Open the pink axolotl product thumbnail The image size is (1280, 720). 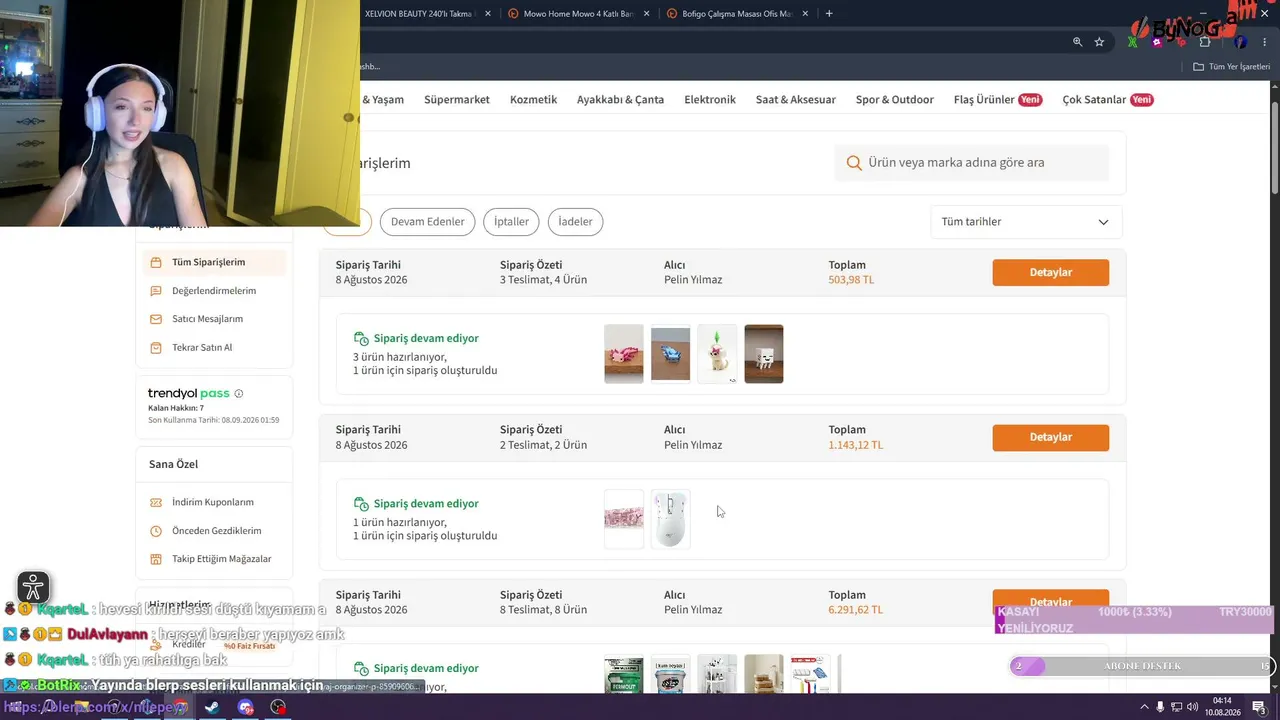[x=624, y=354]
